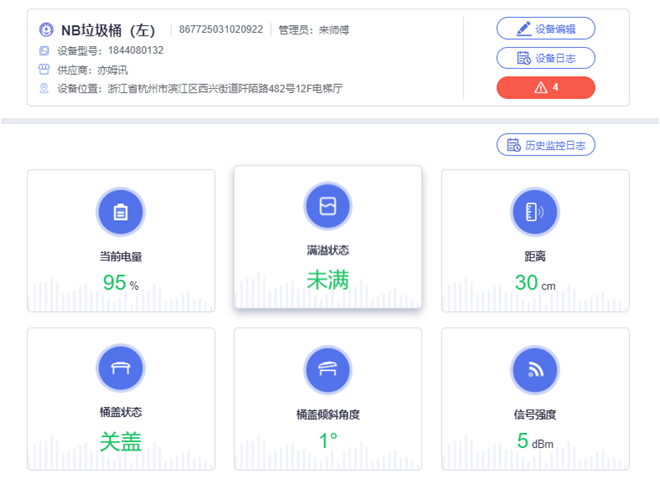The image size is (660, 485).
Task: Open the red alert button showing 4
Action: 545,88
